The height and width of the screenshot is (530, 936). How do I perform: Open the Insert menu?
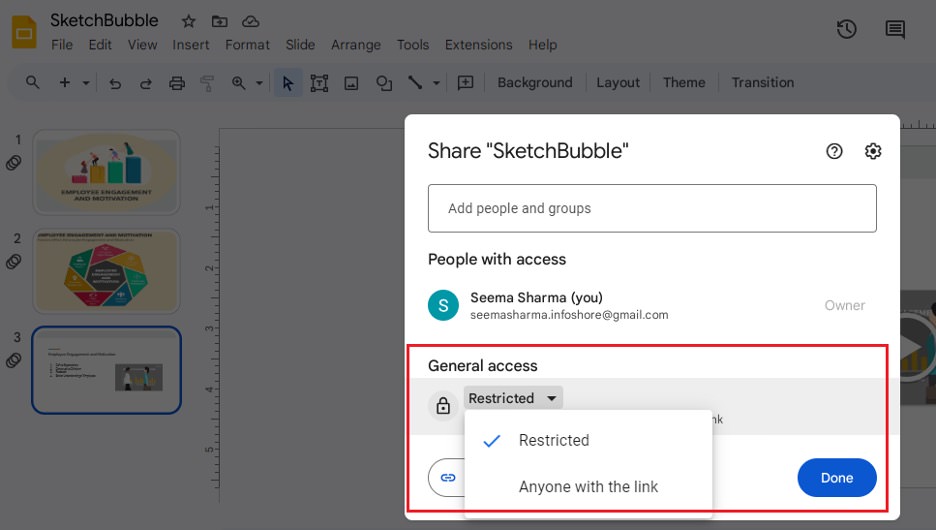pos(191,45)
